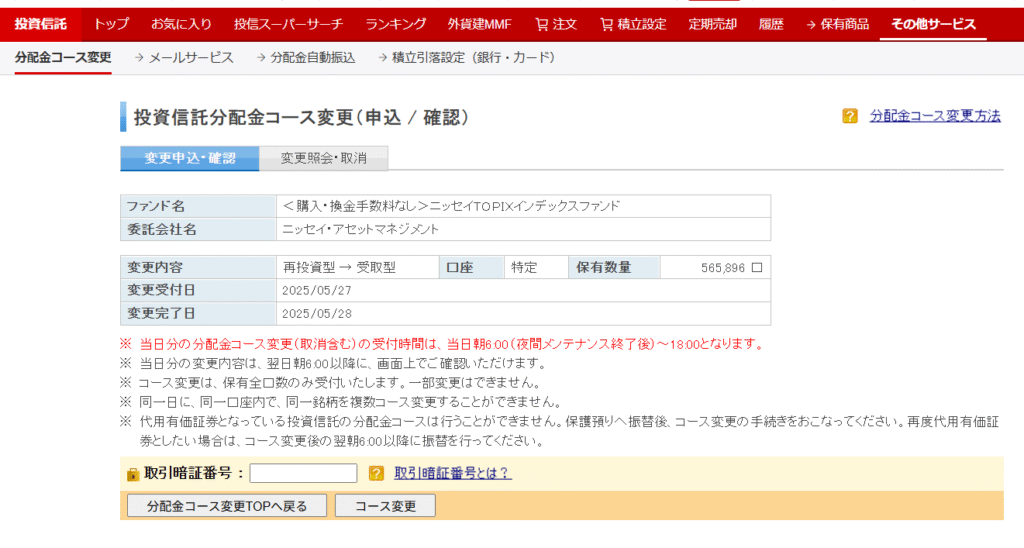Click page heading 投資信託分配金コース変更(申込/確認)
The width and height of the screenshot is (1024, 548).
(302, 118)
